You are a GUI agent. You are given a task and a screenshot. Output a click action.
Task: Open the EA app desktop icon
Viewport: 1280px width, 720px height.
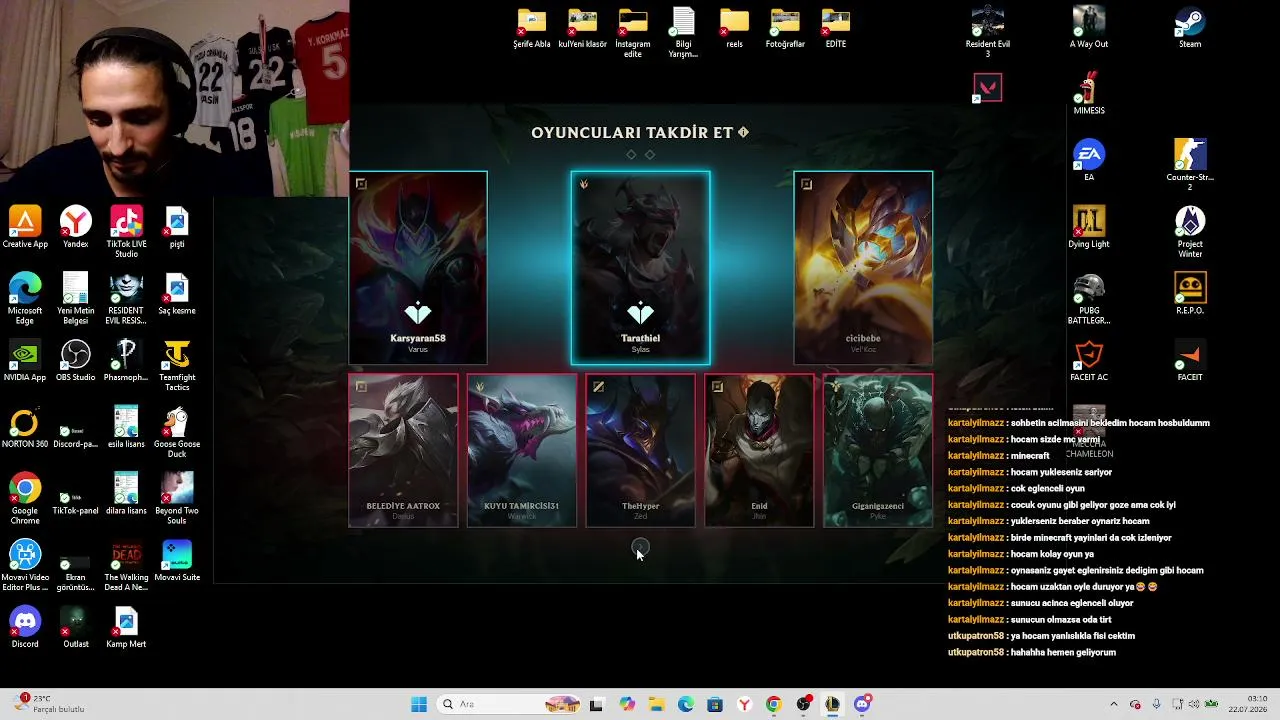click(1089, 161)
